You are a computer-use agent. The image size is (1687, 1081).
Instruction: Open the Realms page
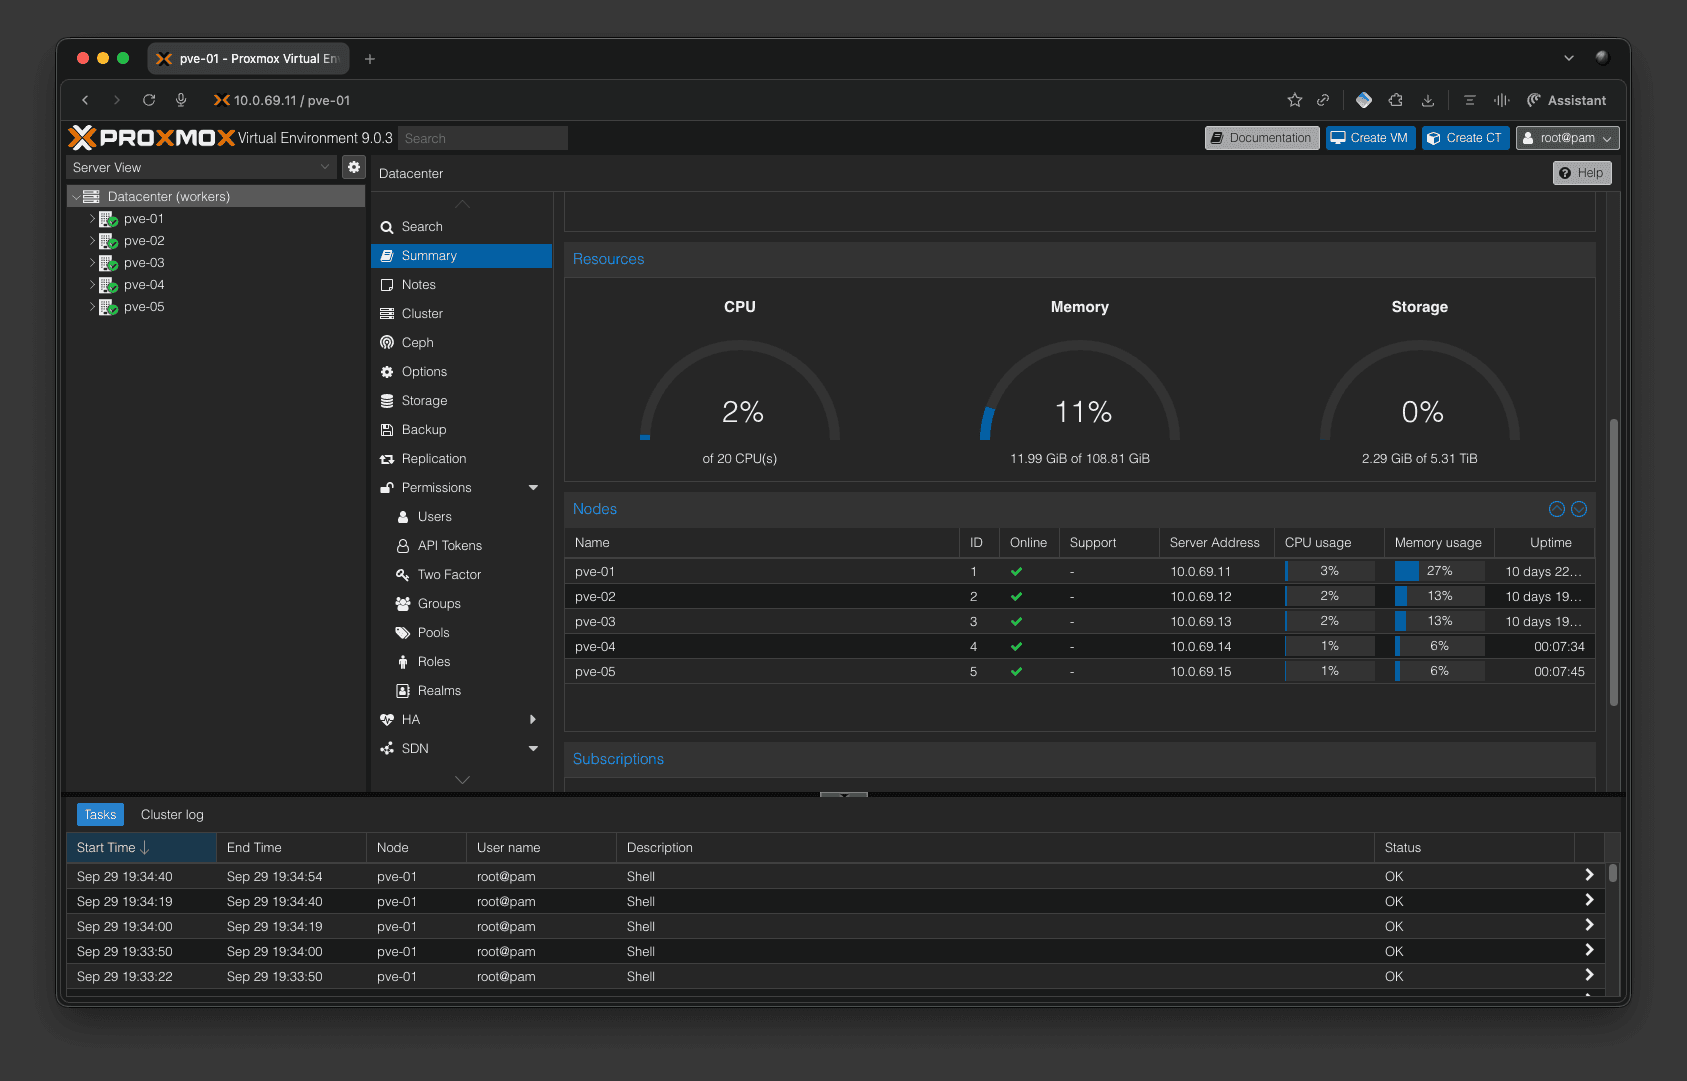[x=461, y=691]
